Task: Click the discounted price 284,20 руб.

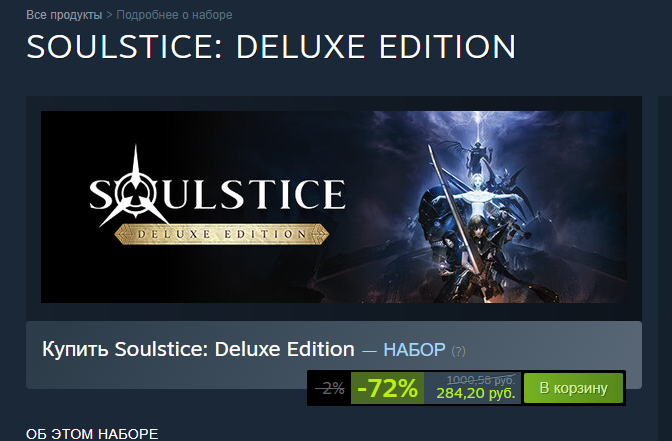Action: pos(476,393)
